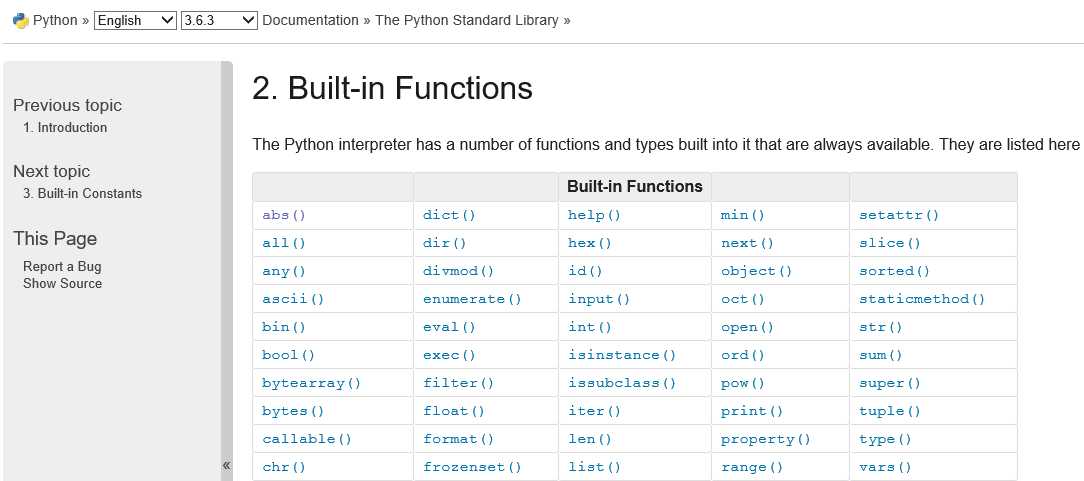Open the help() function link
This screenshot has width=1084, height=481.
tap(595, 215)
